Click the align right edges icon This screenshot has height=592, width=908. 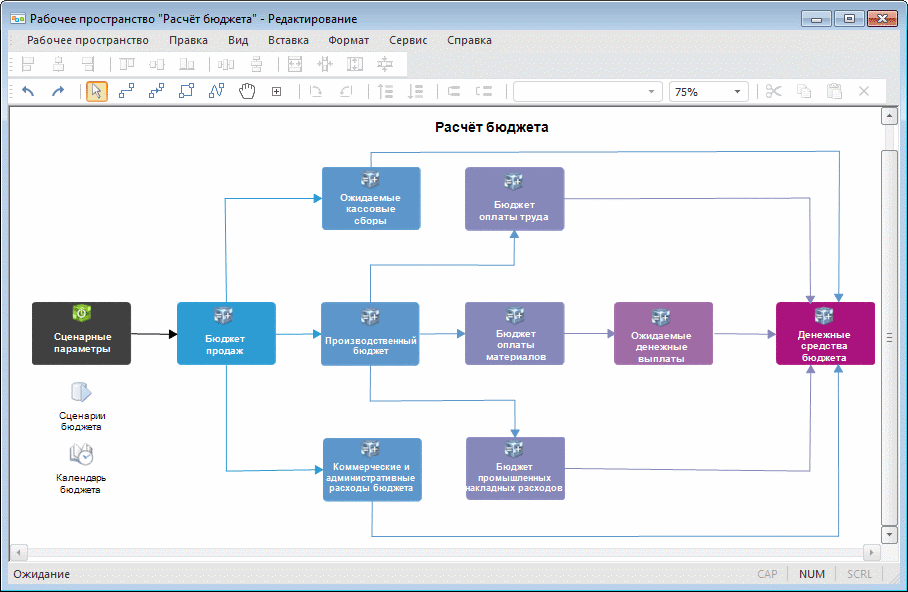point(88,64)
